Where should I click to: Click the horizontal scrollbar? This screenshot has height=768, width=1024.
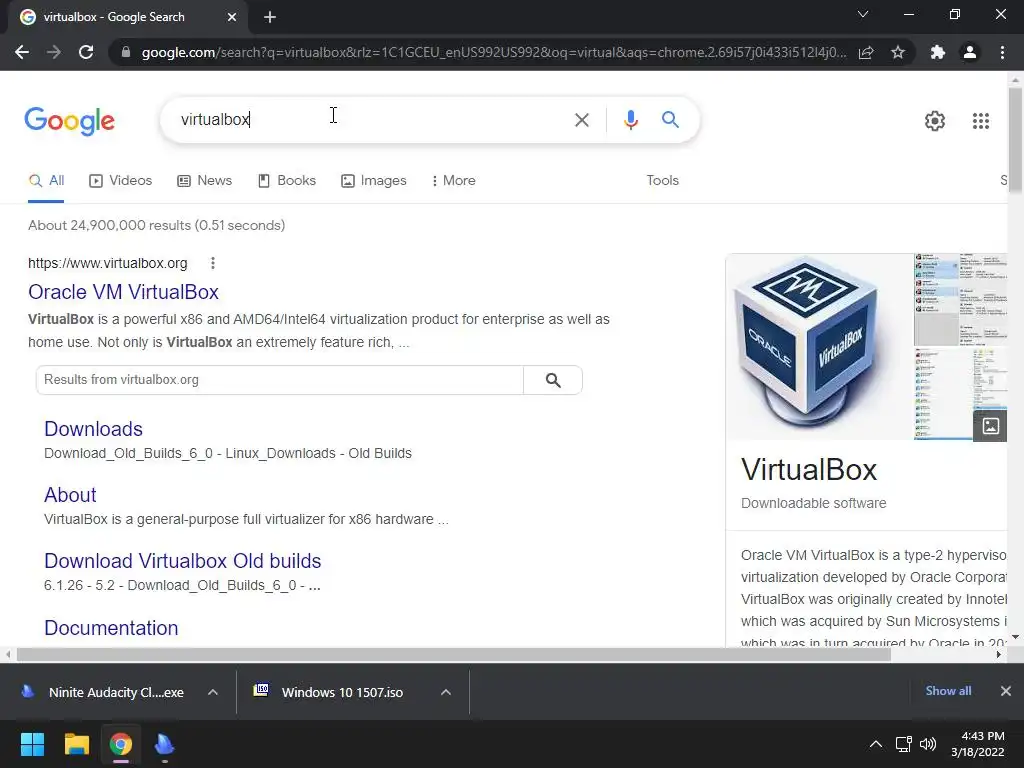[453, 654]
